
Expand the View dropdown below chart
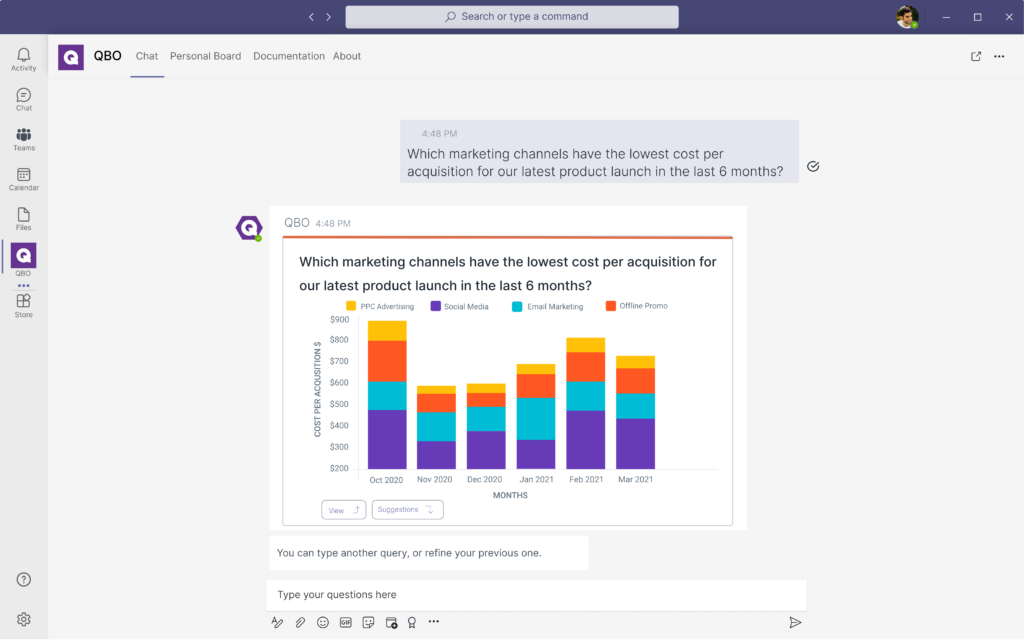(x=343, y=510)
